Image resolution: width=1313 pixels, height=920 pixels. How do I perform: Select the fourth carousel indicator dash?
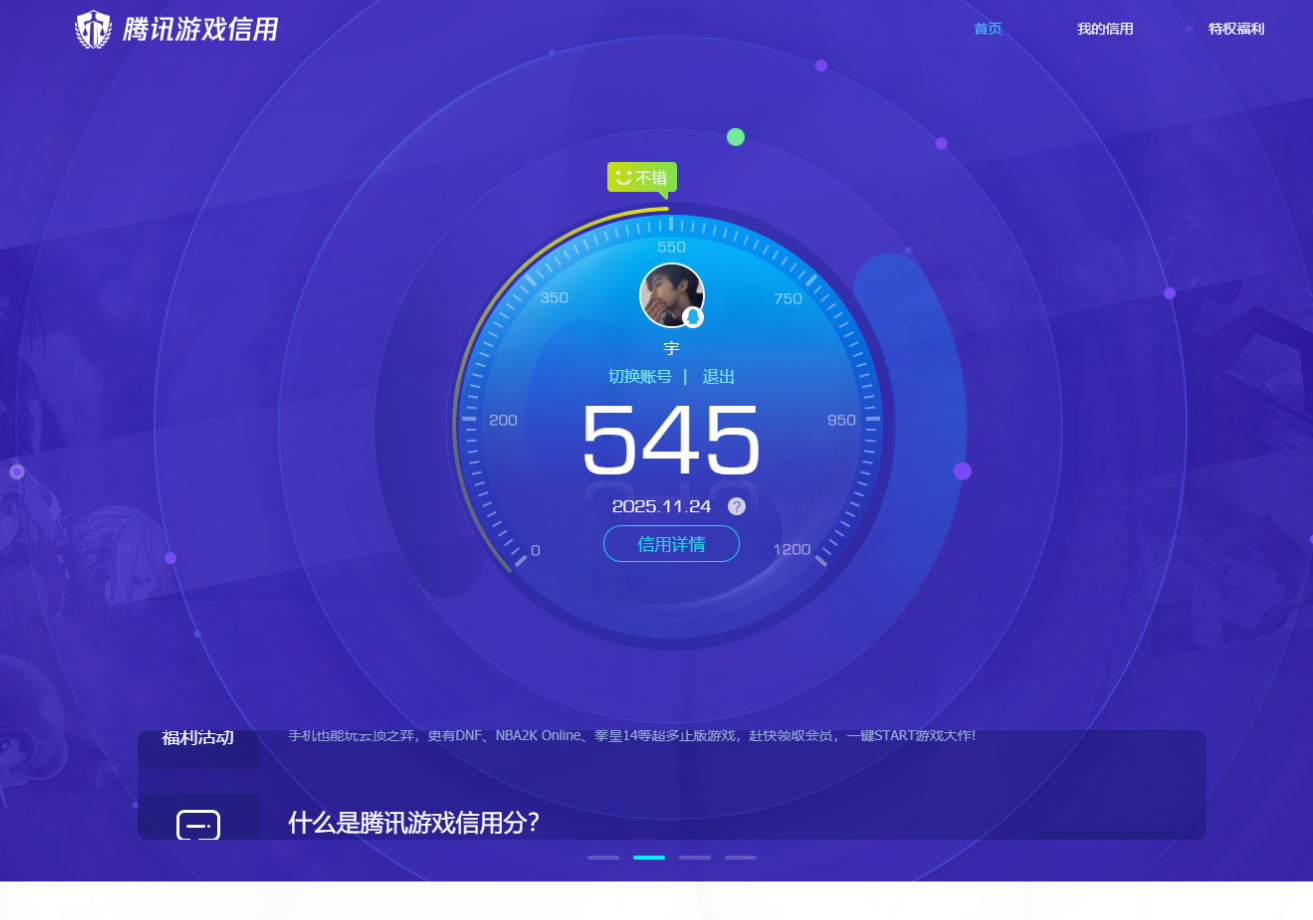tap(740, 857)
